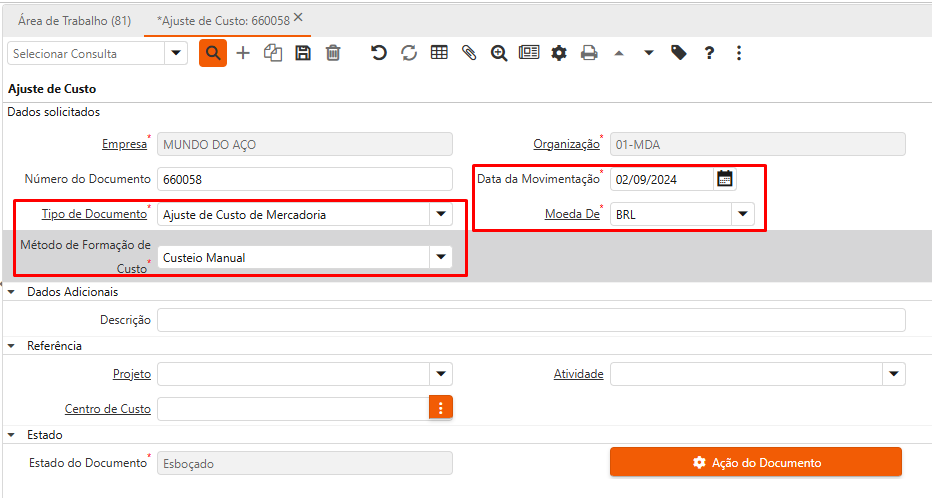Delete the record using trash icon
Viewport: 932px width, 498px height.
(333, 53)
